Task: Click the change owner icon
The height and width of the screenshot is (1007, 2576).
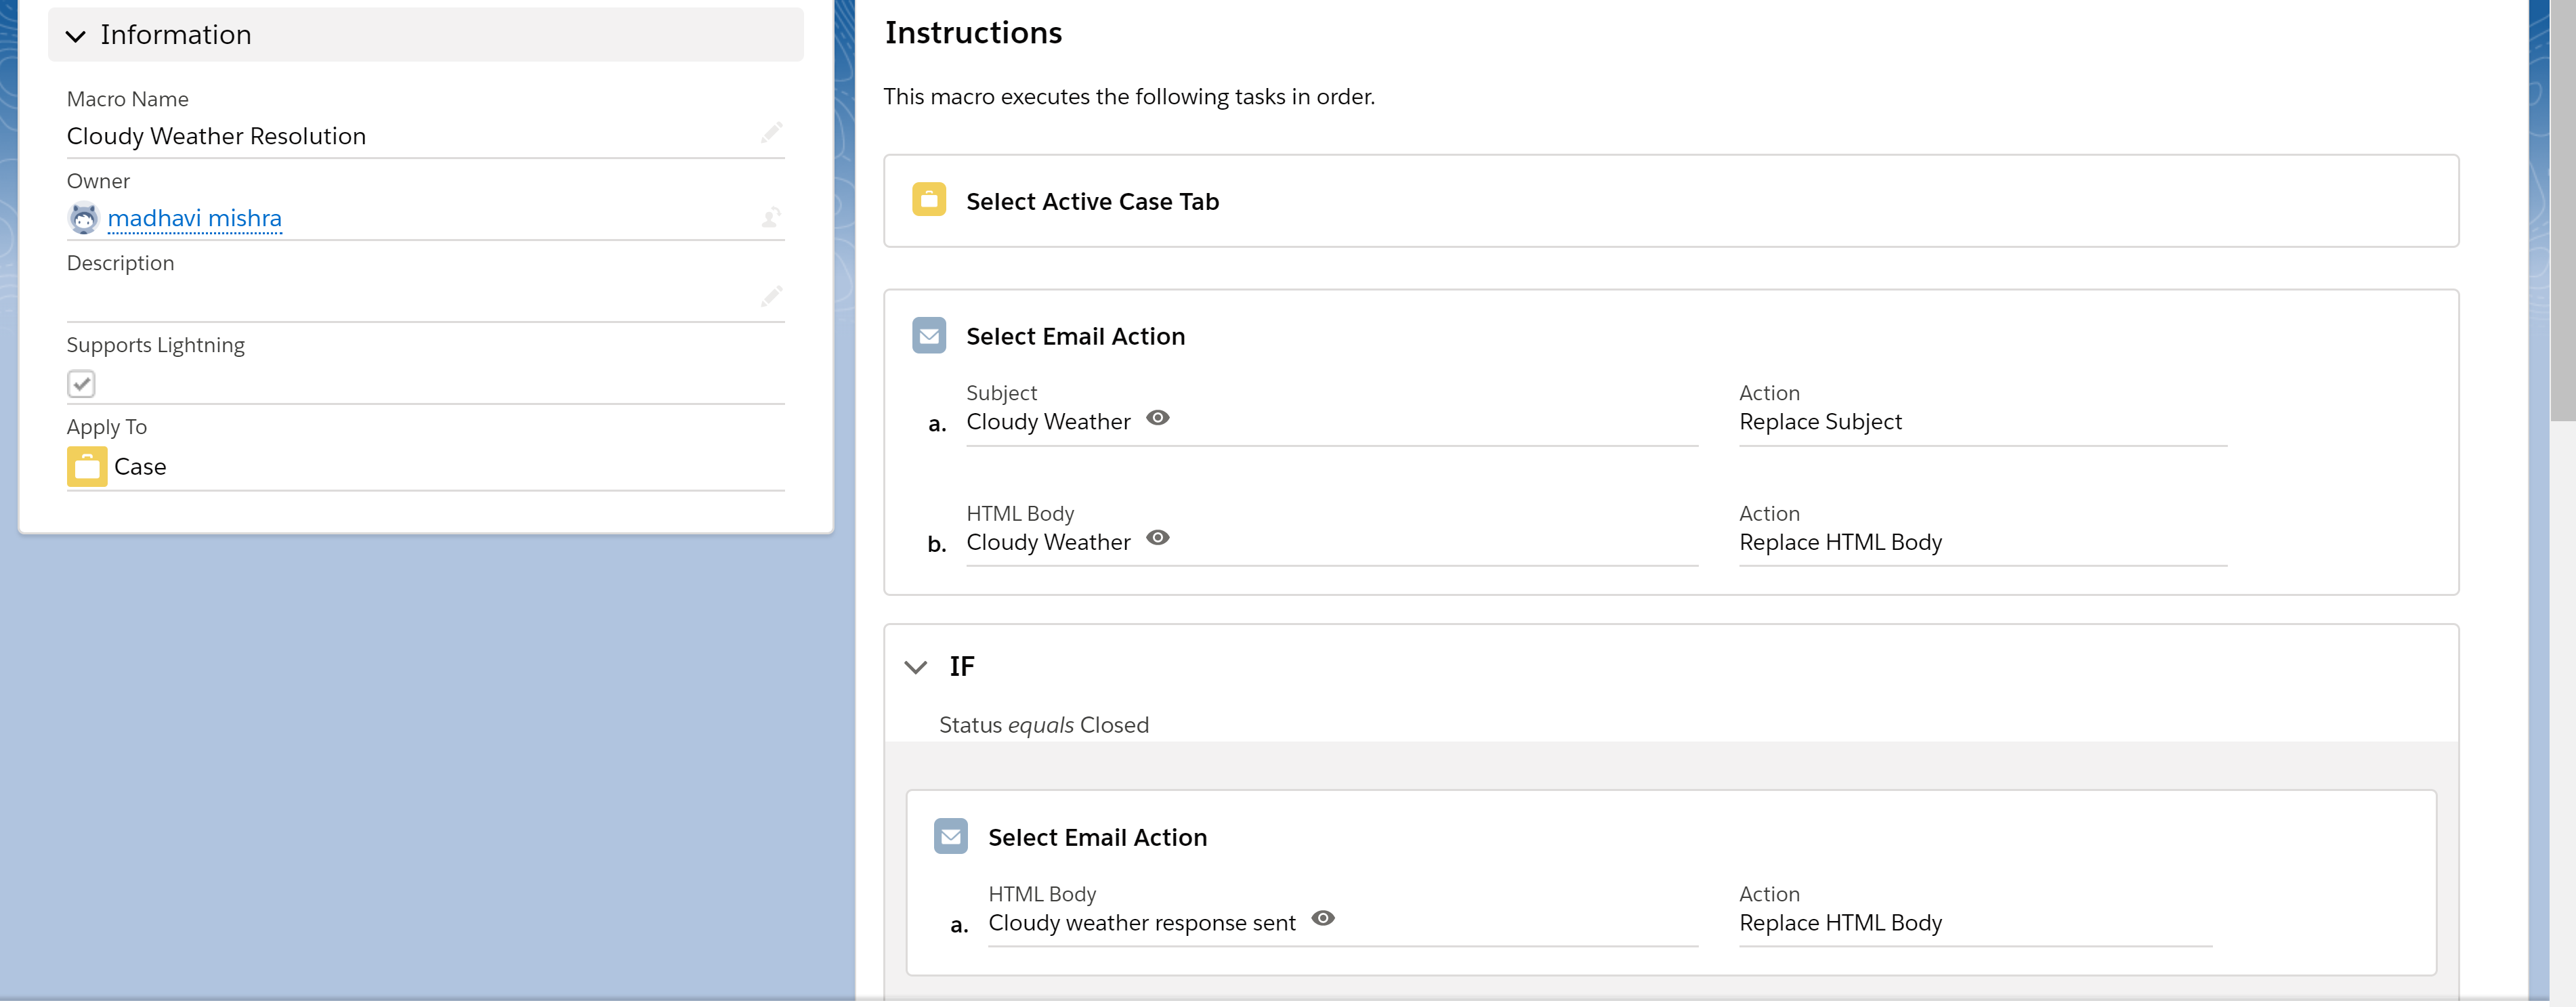Action: (x=770, y=217)
